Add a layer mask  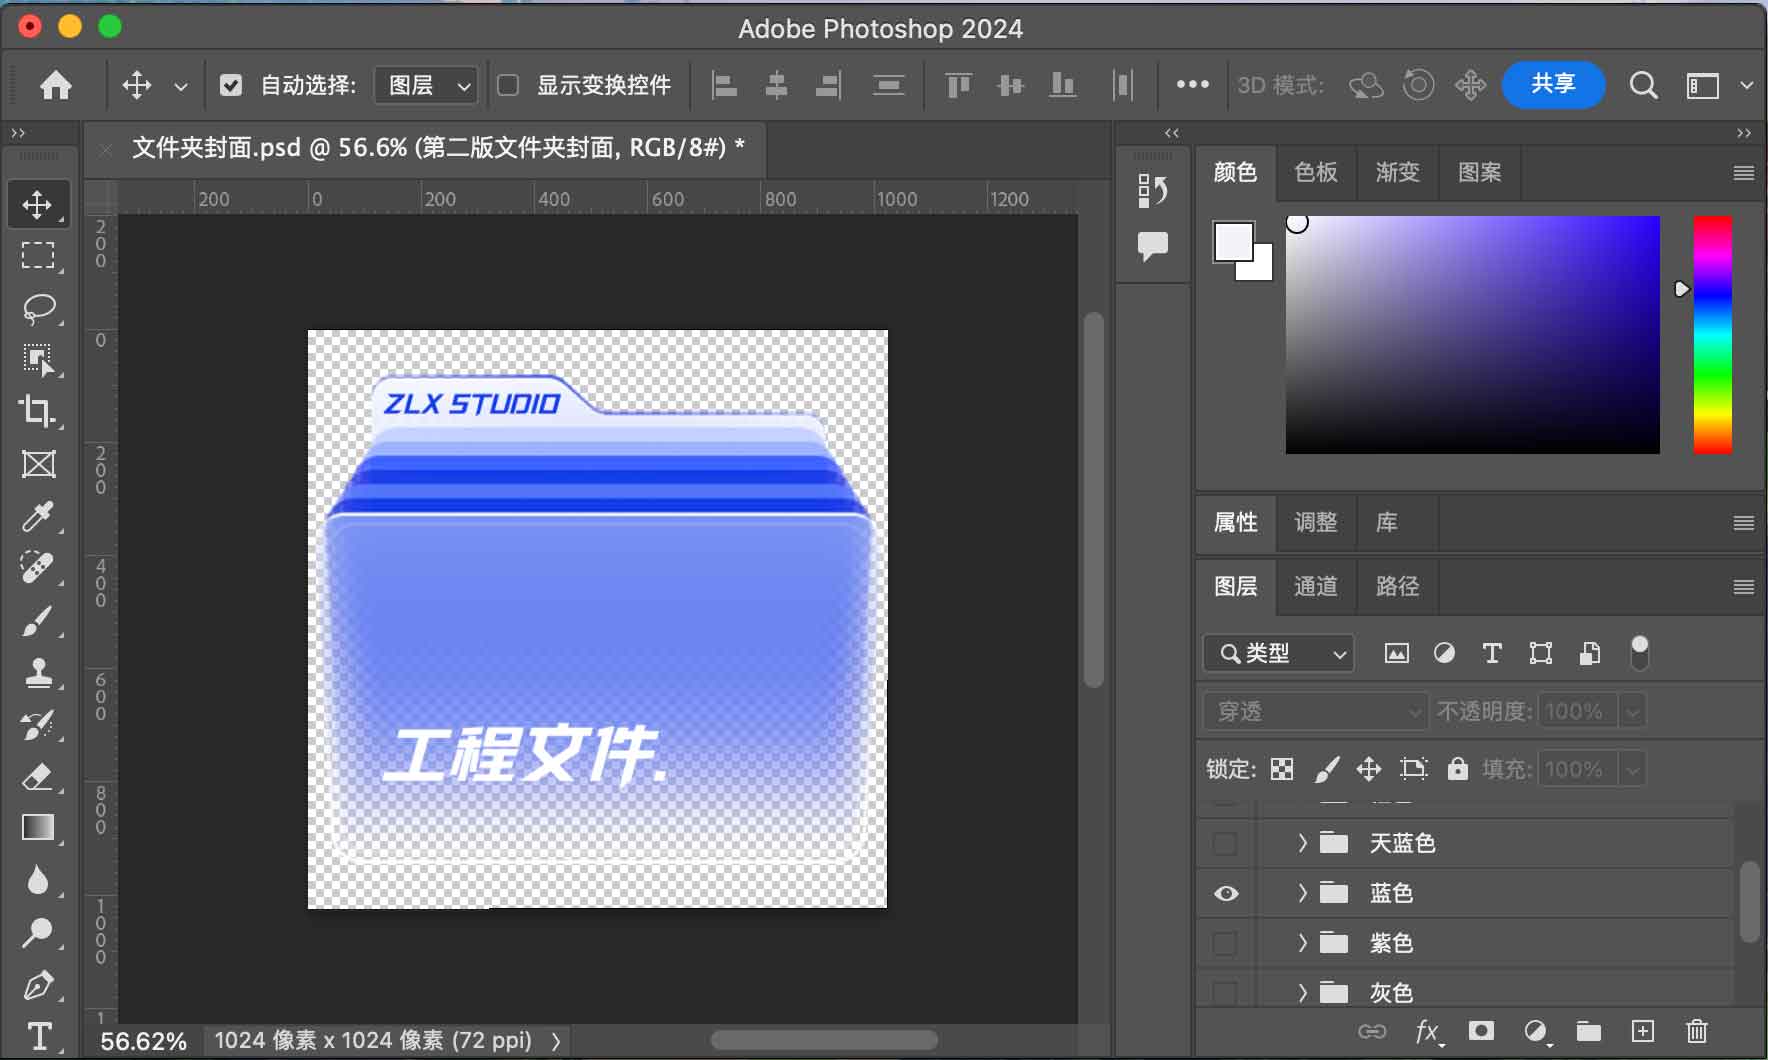[x=1481, y=1031]
